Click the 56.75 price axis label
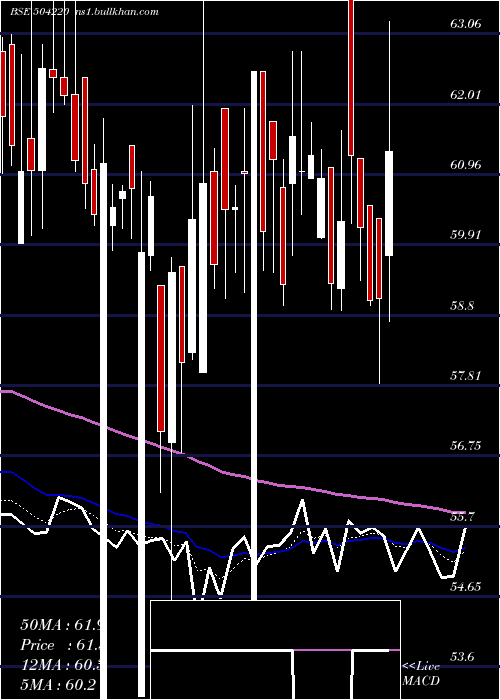 466,446
